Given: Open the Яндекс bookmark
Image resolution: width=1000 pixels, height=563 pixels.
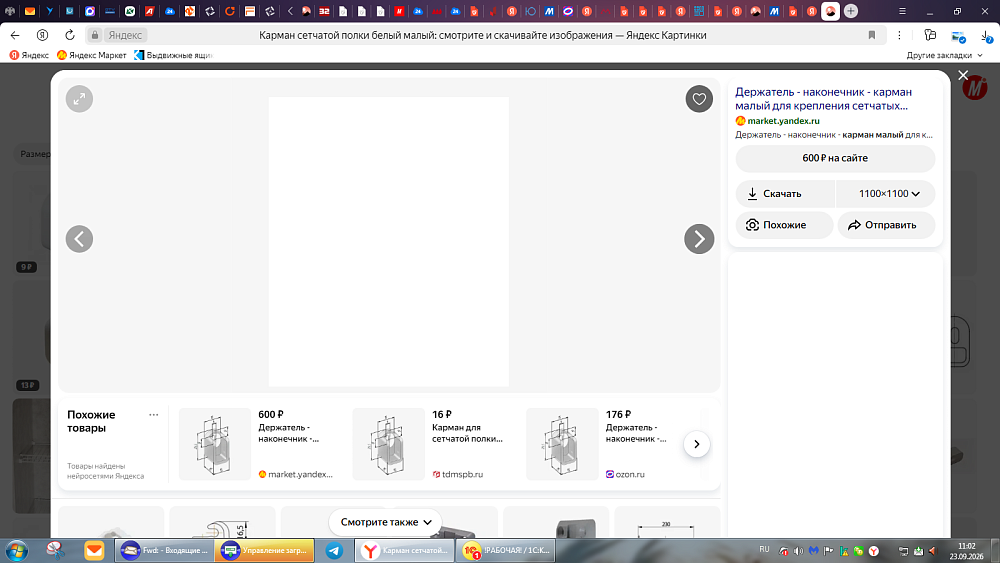Looking at the screenshot, I should coord(29,55).
